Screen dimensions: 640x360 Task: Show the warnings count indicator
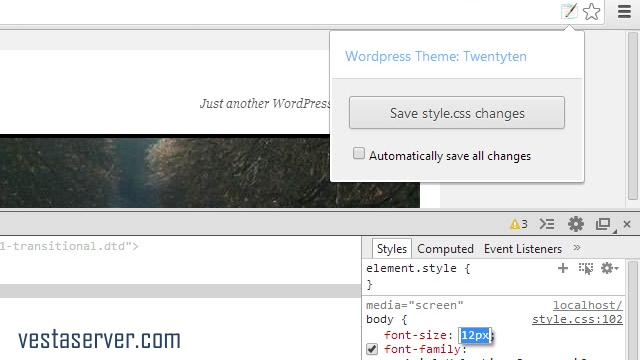point(518,224)
